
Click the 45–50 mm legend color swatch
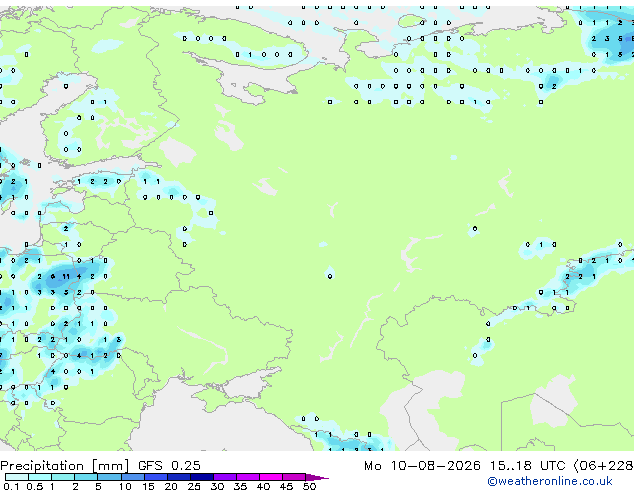[x=294, y=477]
